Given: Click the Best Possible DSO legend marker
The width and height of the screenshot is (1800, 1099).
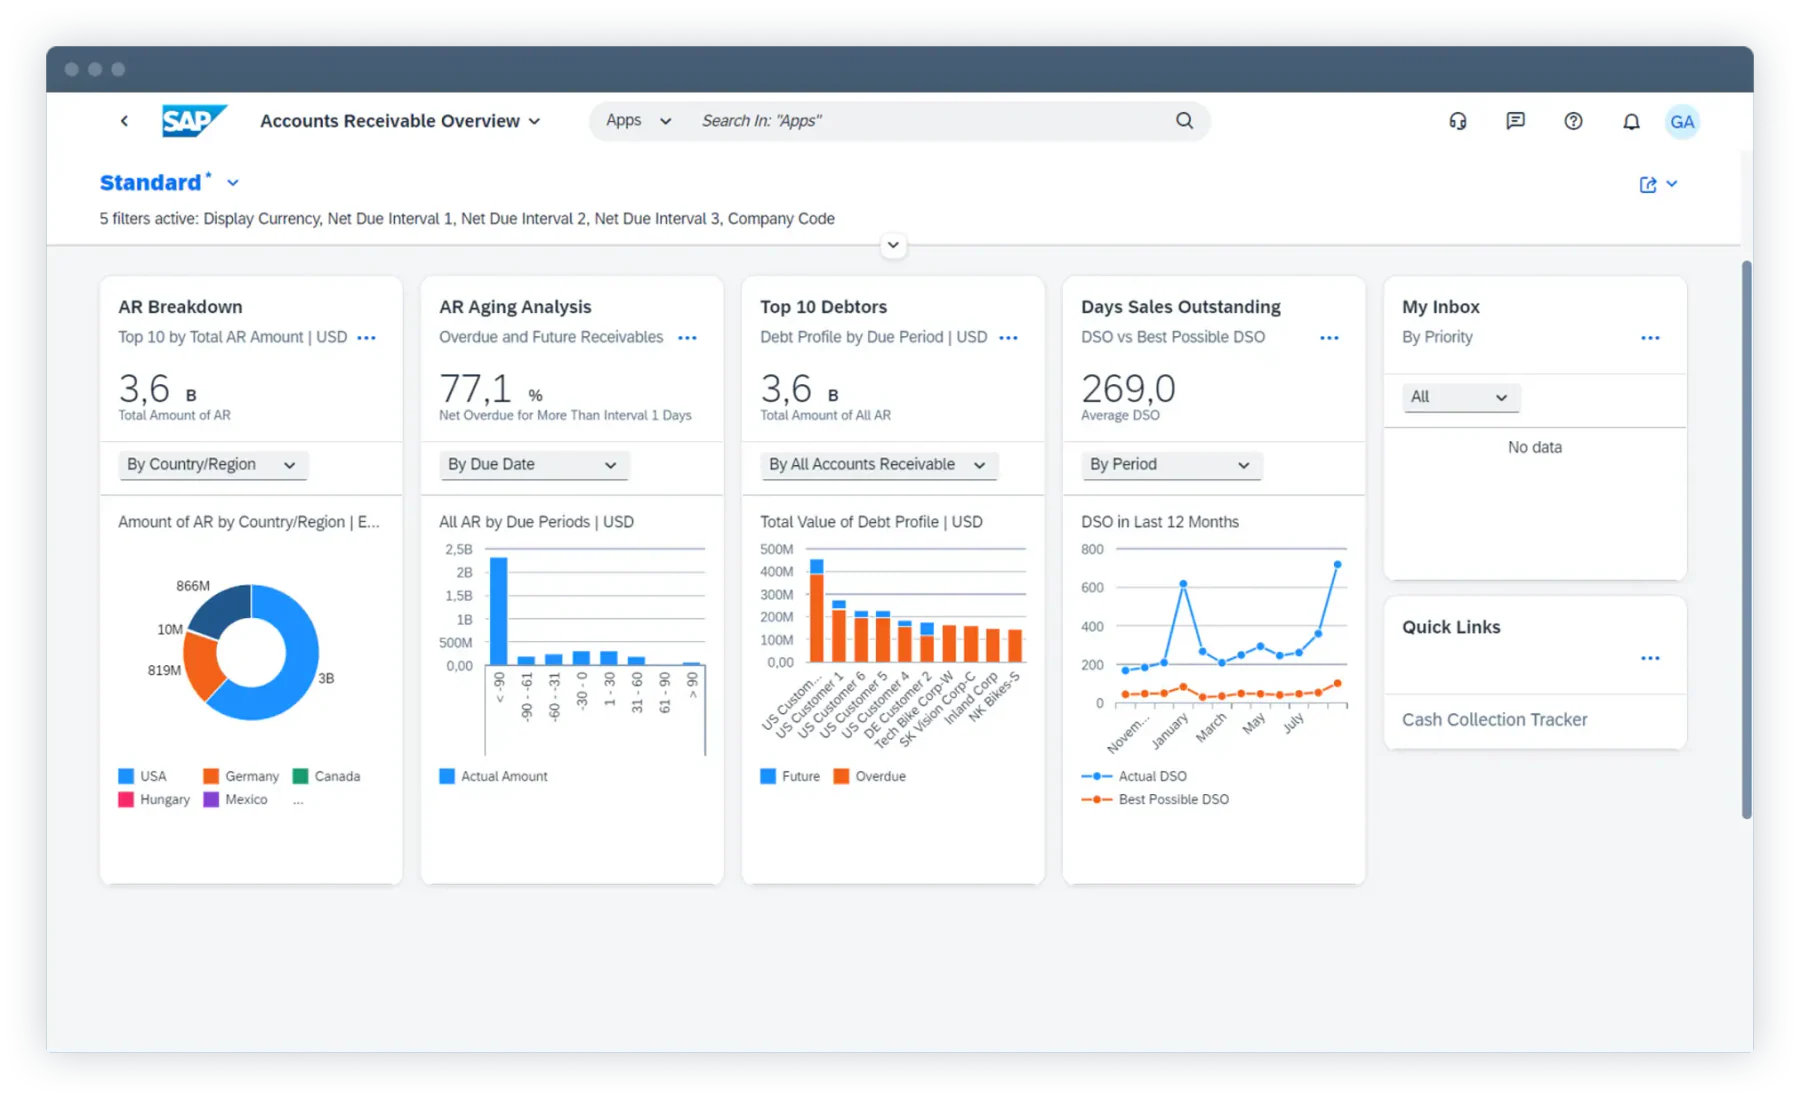Looking at the screenshot, I should (x=1097, y=800).
